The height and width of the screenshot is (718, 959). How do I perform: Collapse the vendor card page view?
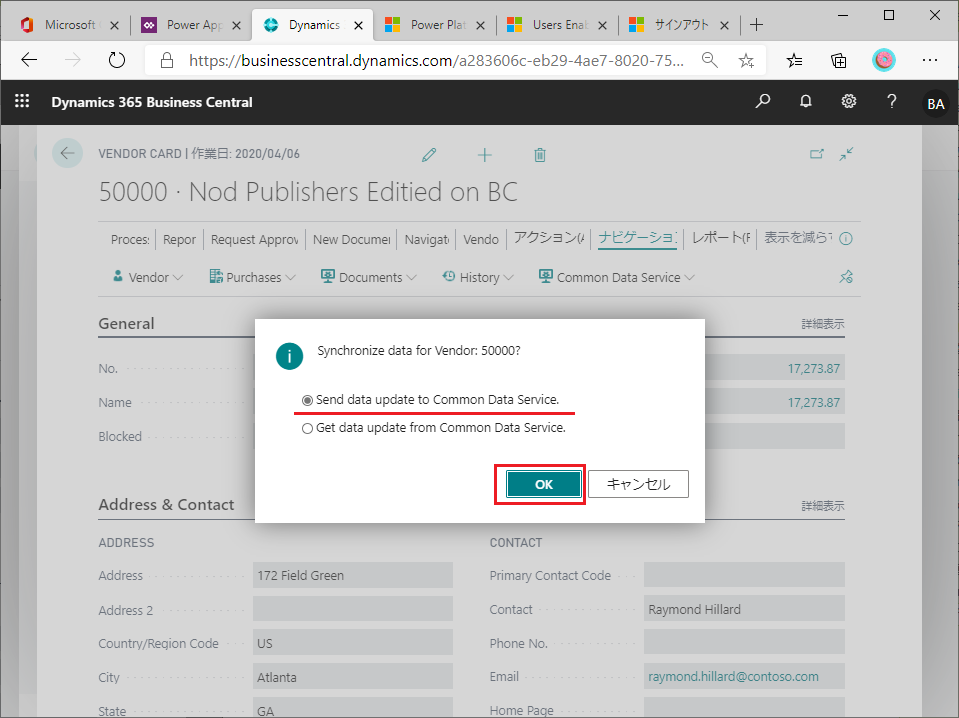tap(846, 154)
